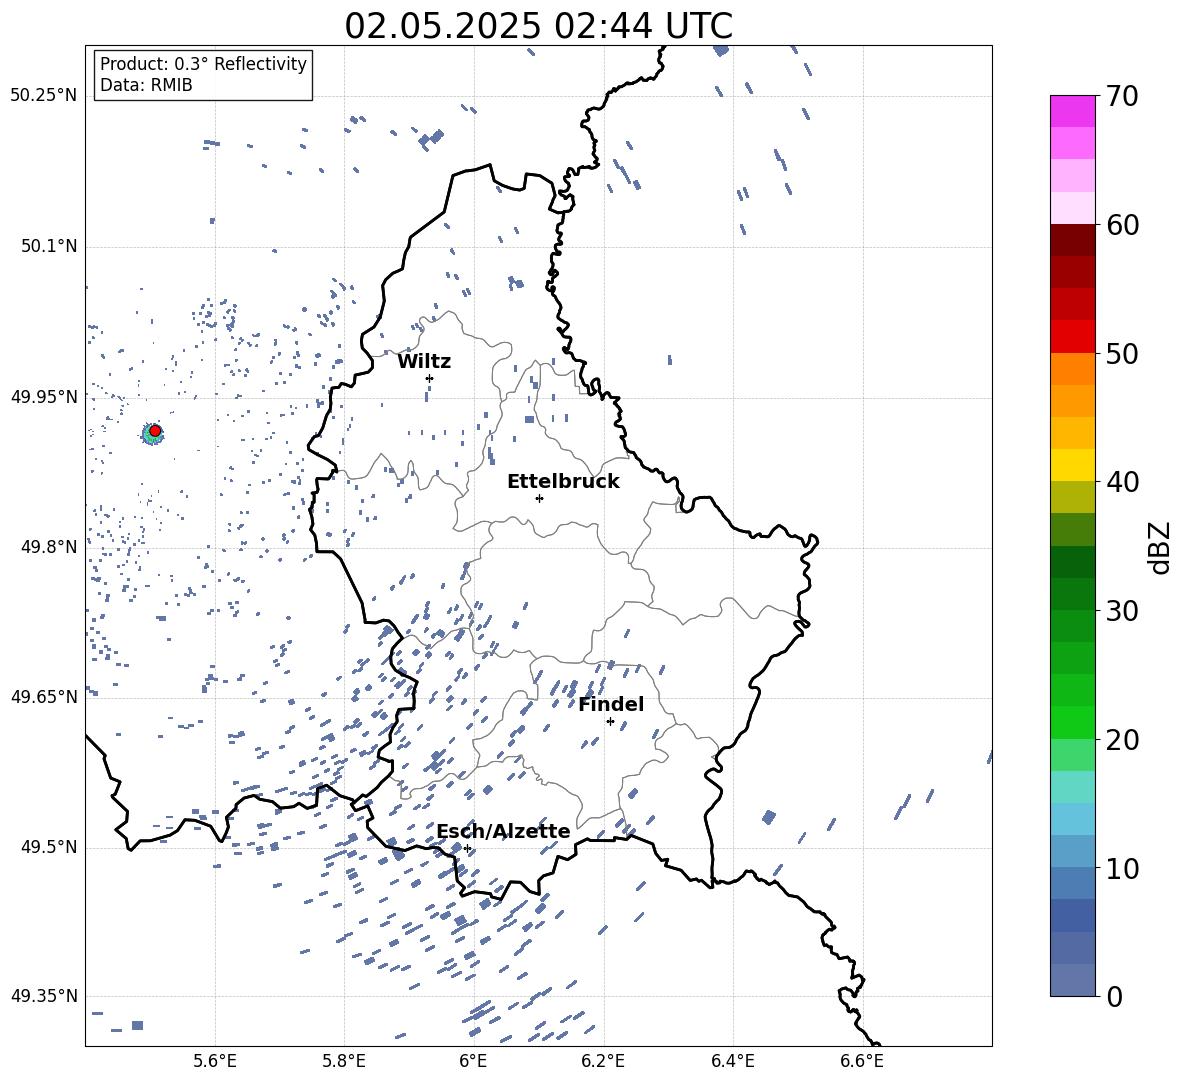Click the 30 colorbar tick label
This screenshot has height=1081, width=1184.
tap(1122, 611)
